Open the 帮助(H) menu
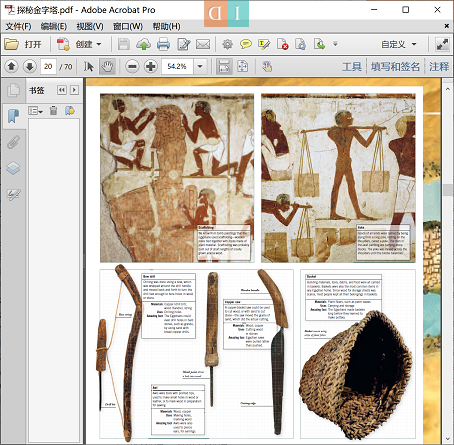 click(166, 26)
